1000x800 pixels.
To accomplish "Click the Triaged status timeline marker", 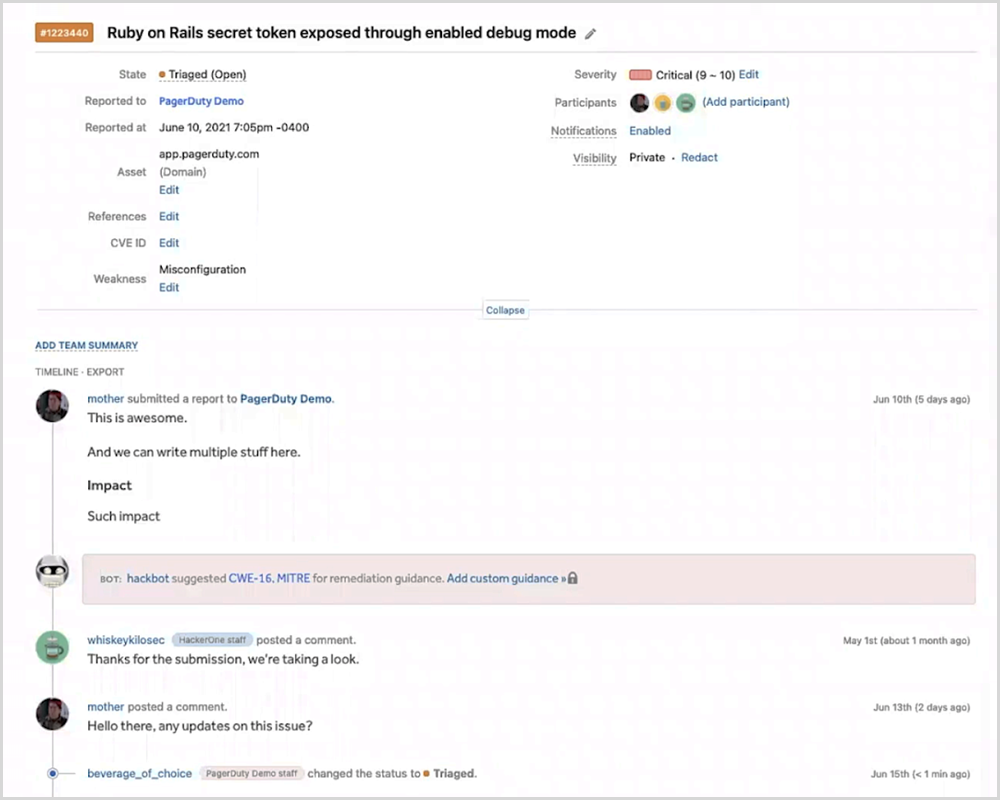I will 52,773.
